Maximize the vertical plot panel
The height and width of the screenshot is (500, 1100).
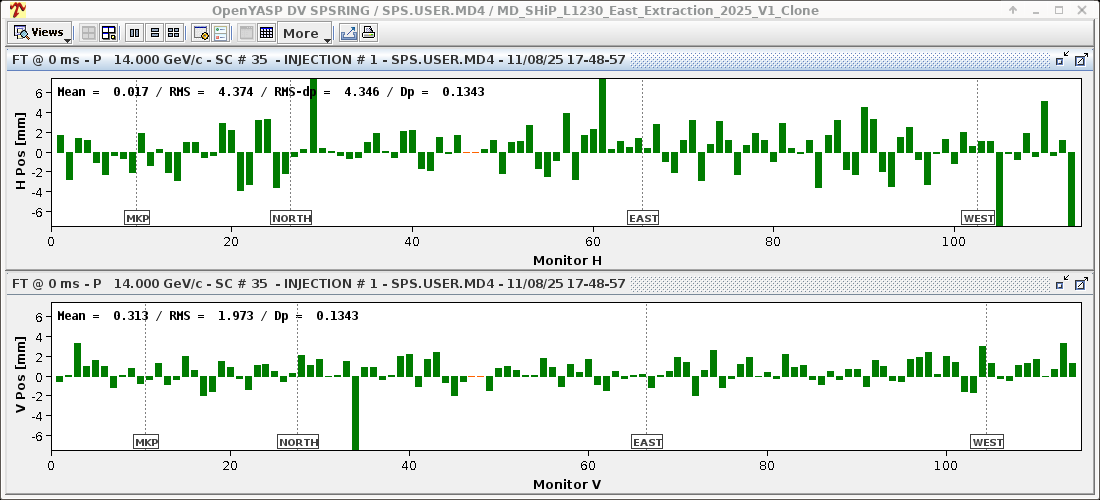pyautogui.click(x=1081, y=284)
